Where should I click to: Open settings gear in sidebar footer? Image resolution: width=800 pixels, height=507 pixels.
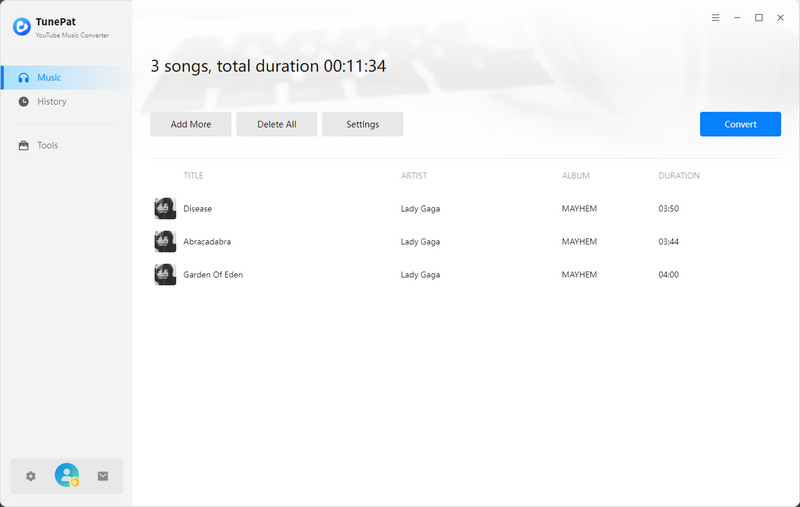31,476
